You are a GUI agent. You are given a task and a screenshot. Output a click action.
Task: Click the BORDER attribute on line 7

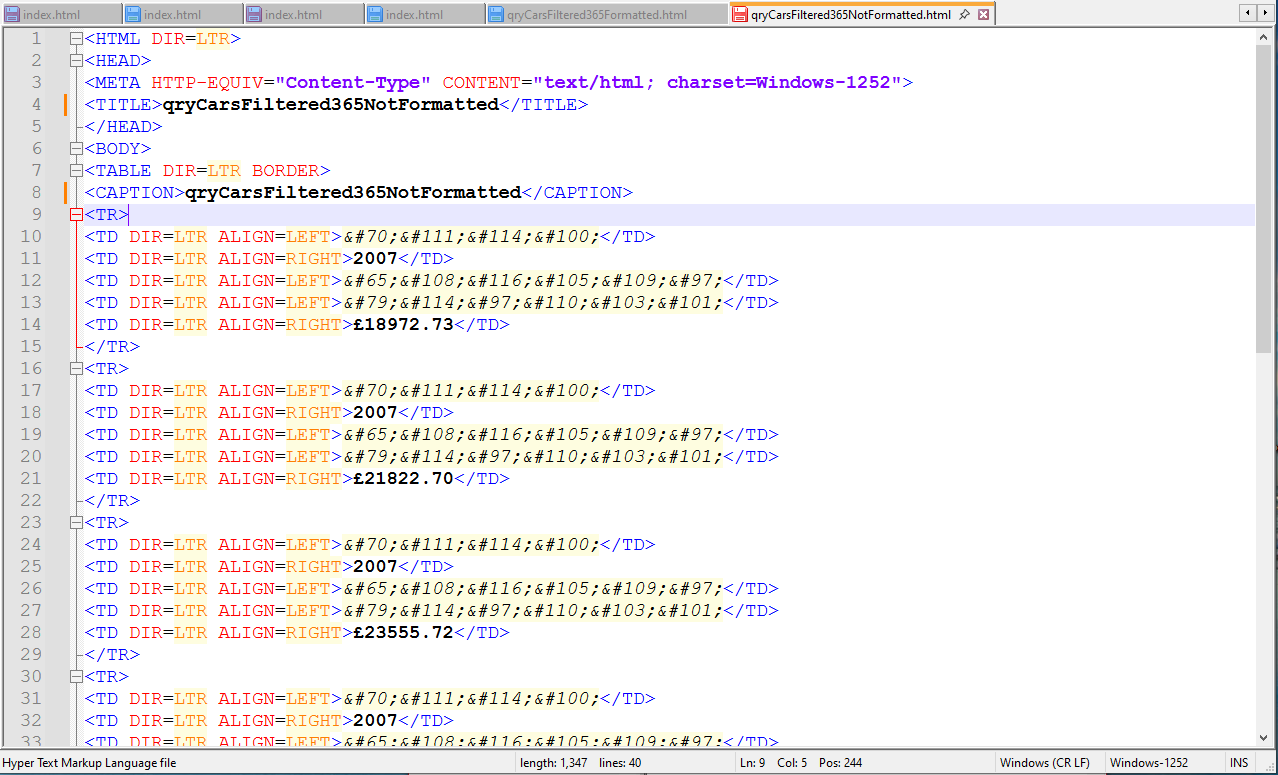click(285, 170)
